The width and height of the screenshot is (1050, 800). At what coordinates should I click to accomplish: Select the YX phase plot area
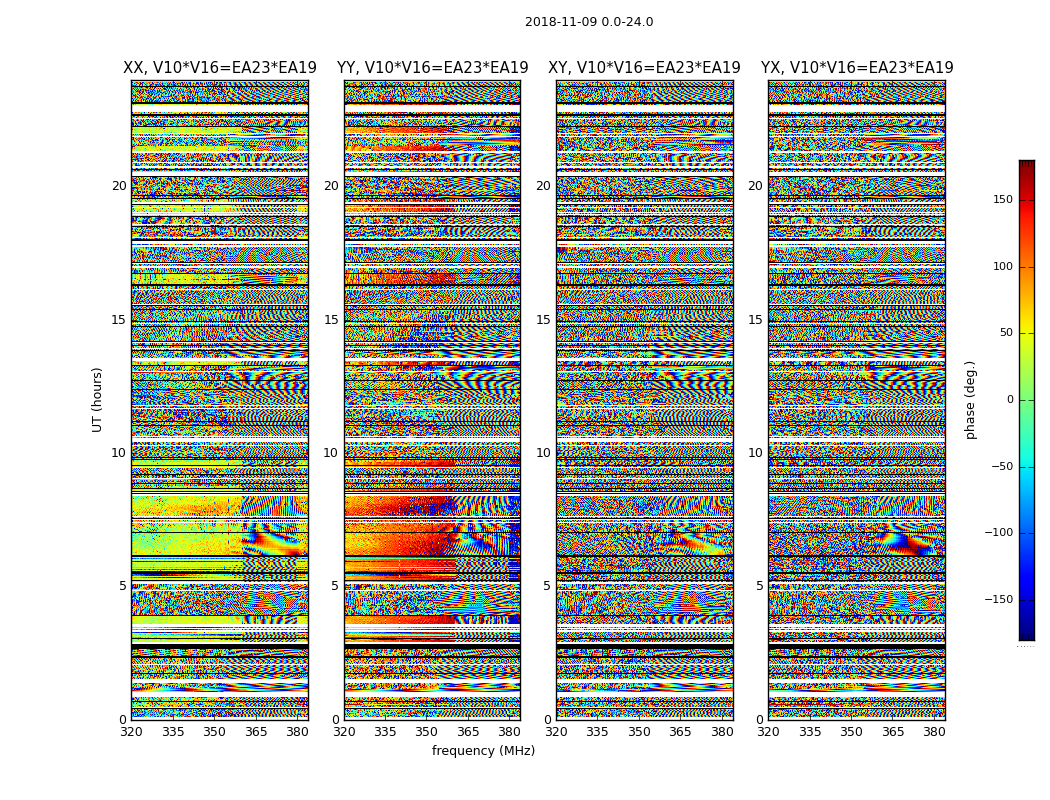point(857,400)
